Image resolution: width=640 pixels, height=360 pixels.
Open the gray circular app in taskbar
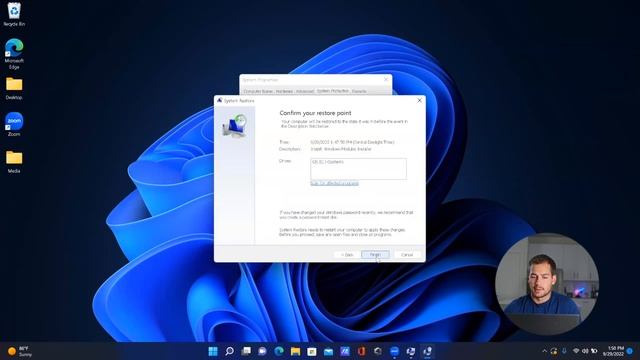[x=378, y=351]
